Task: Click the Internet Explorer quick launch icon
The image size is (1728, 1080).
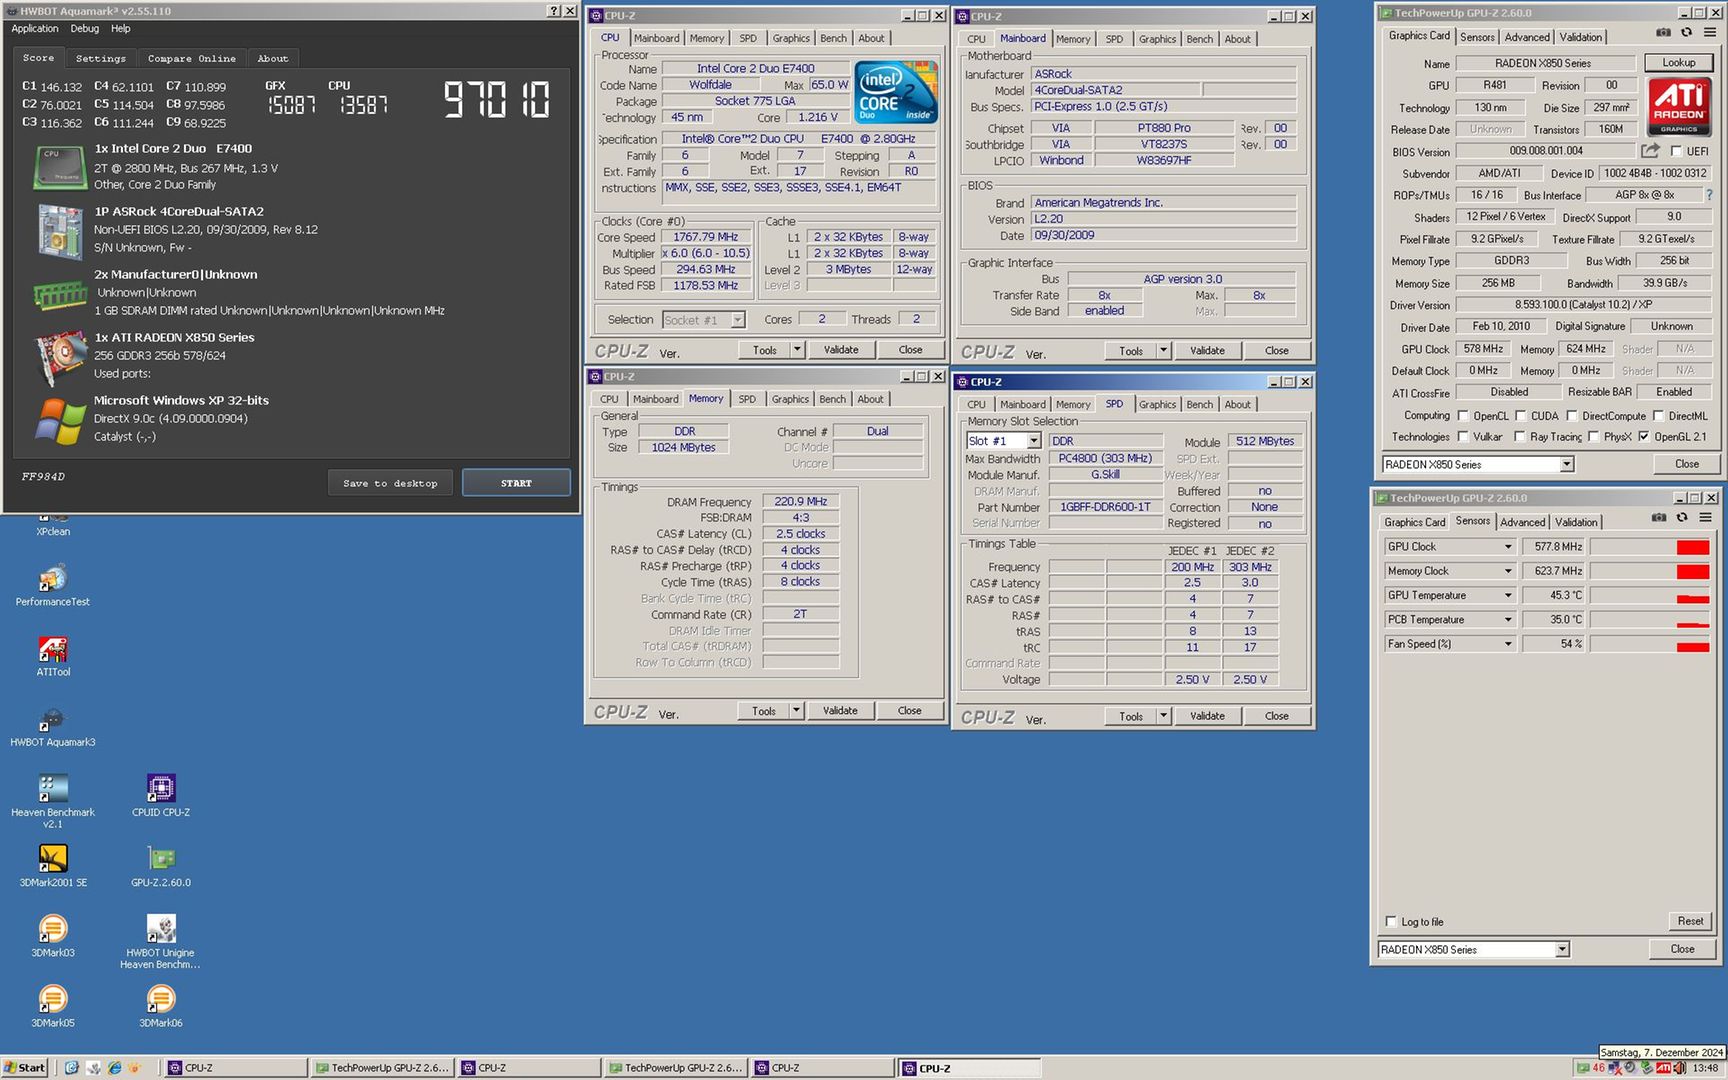Action: [115, 1068]
